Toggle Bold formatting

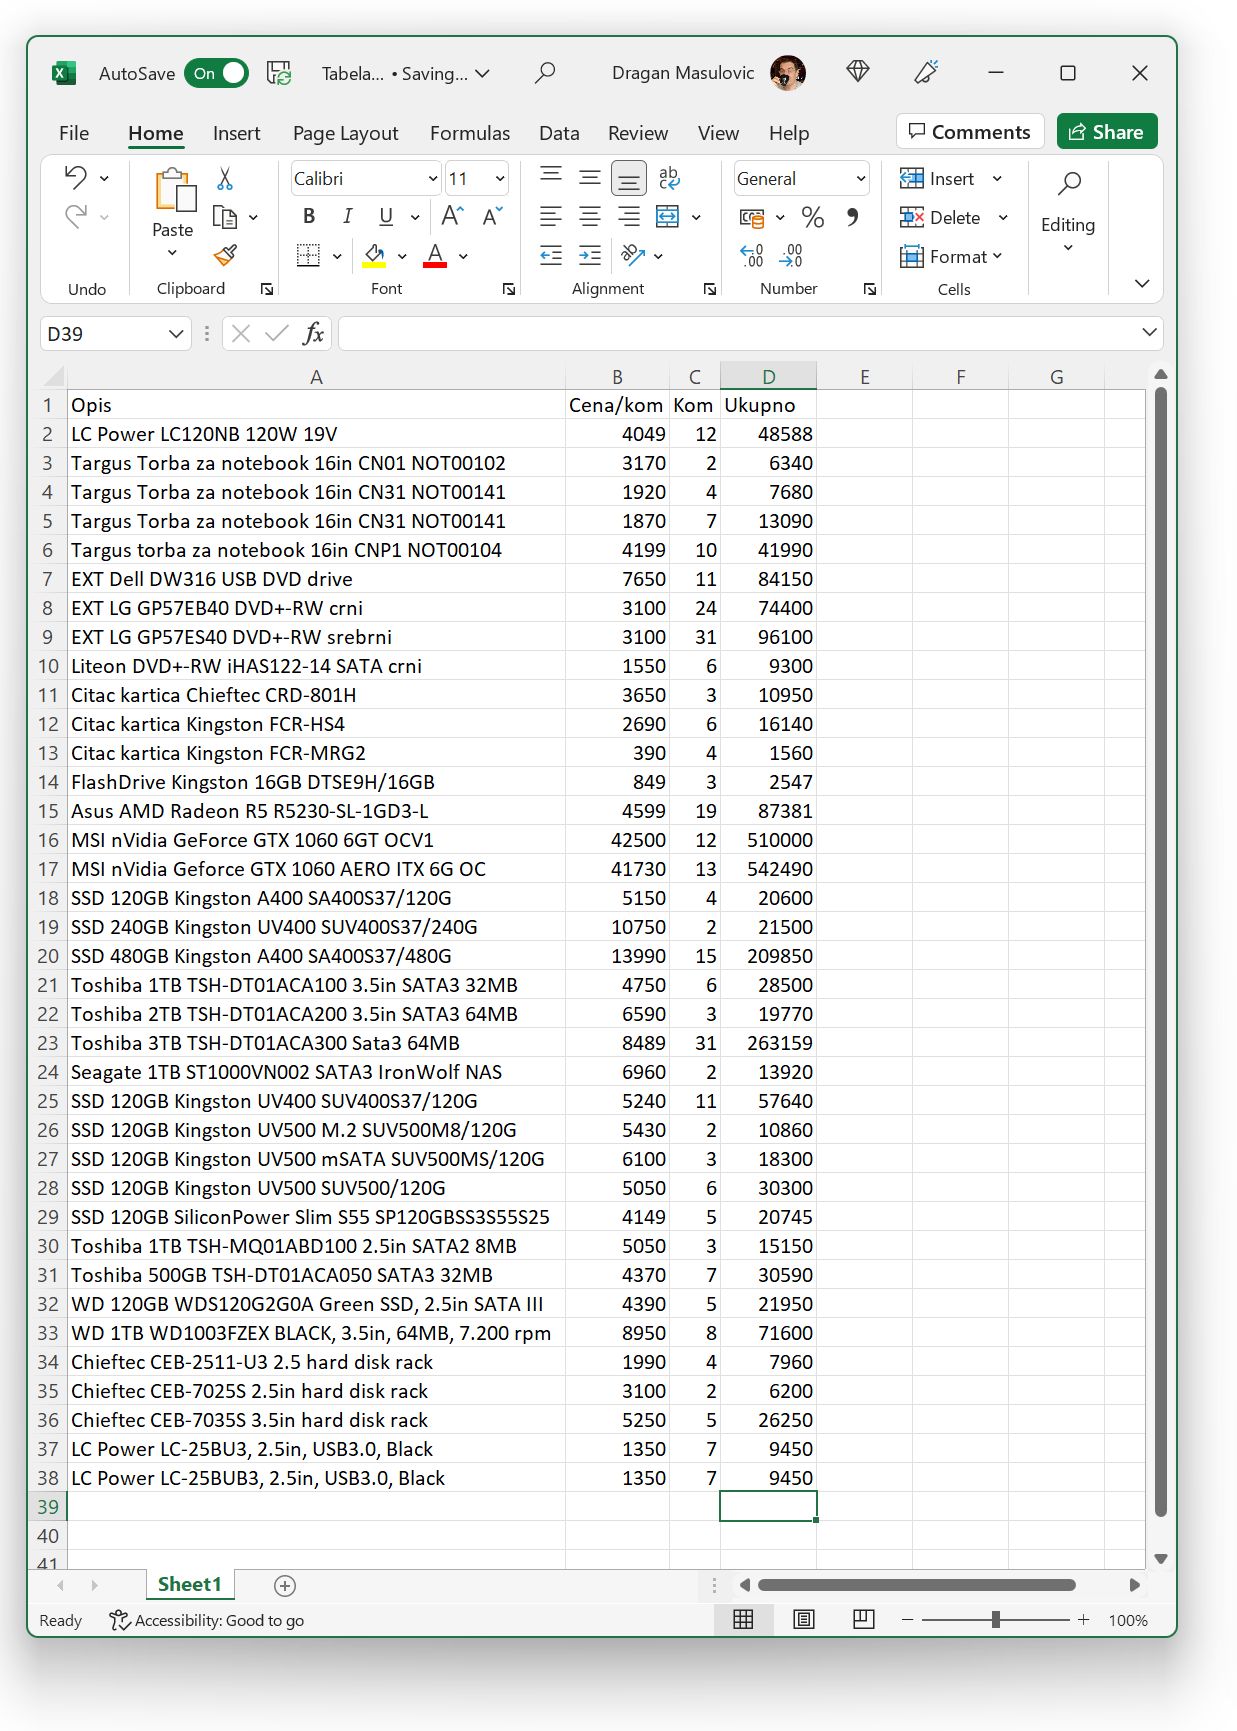(x=309, y=216)
